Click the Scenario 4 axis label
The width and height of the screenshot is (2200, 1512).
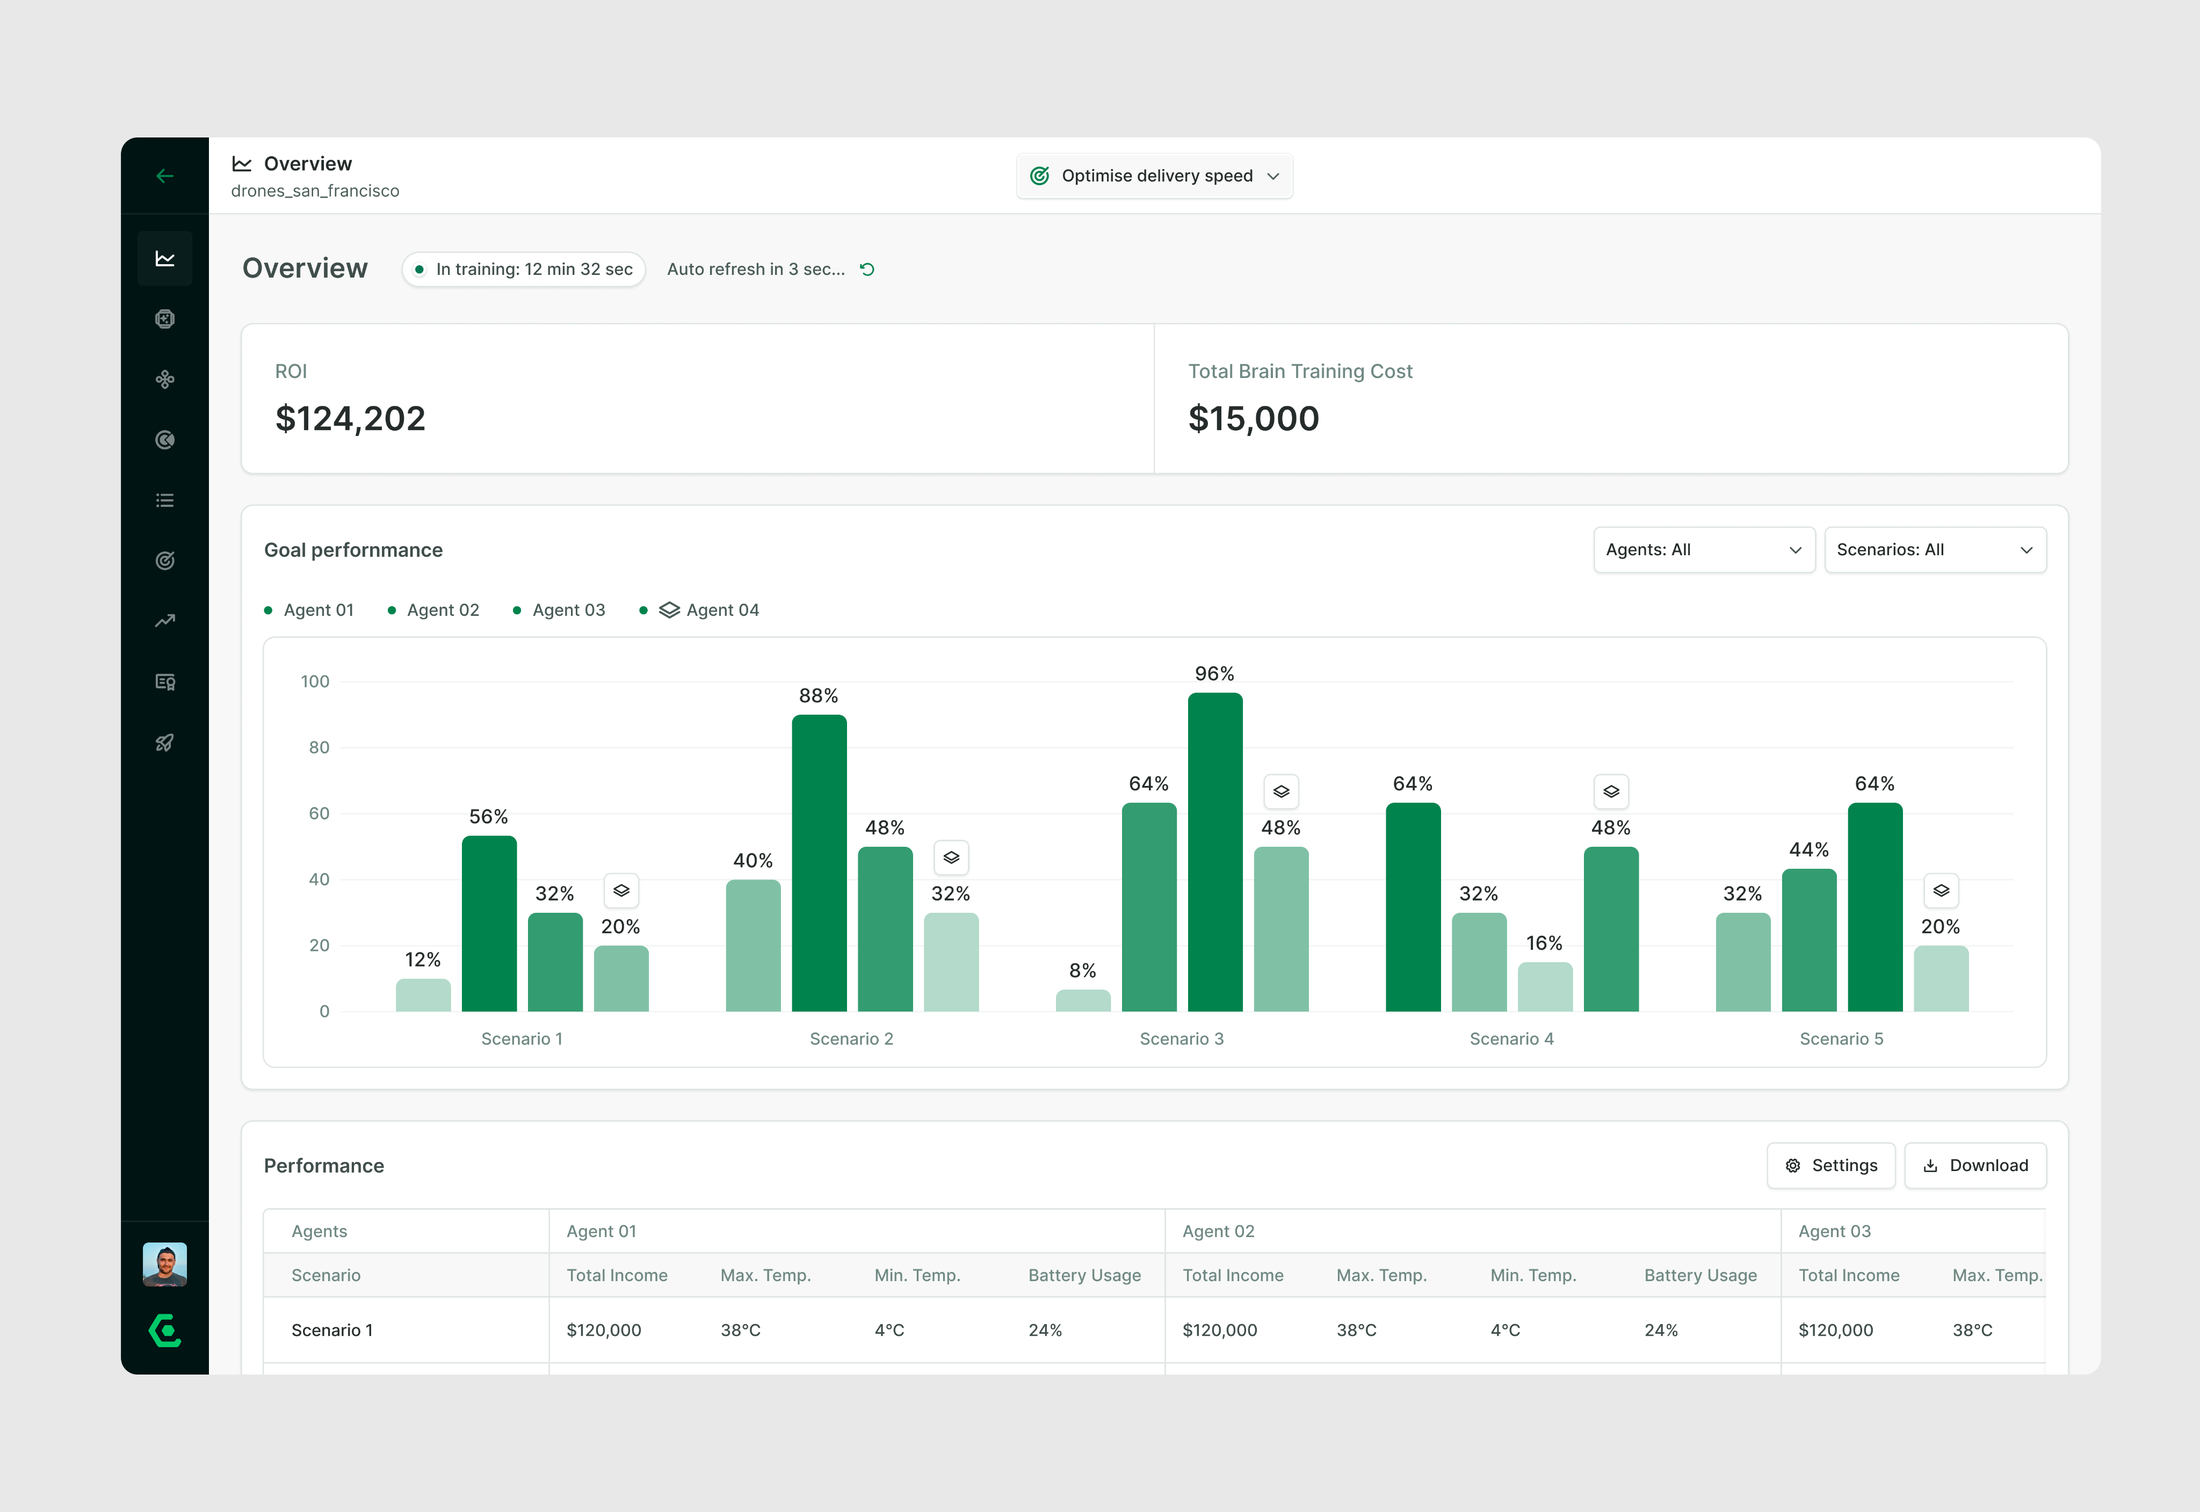click(1512, 1039)
